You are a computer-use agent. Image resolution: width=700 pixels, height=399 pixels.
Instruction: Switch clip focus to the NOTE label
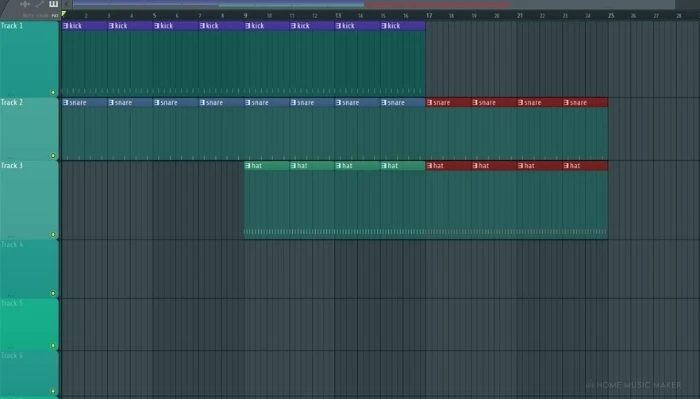[28, 16]
